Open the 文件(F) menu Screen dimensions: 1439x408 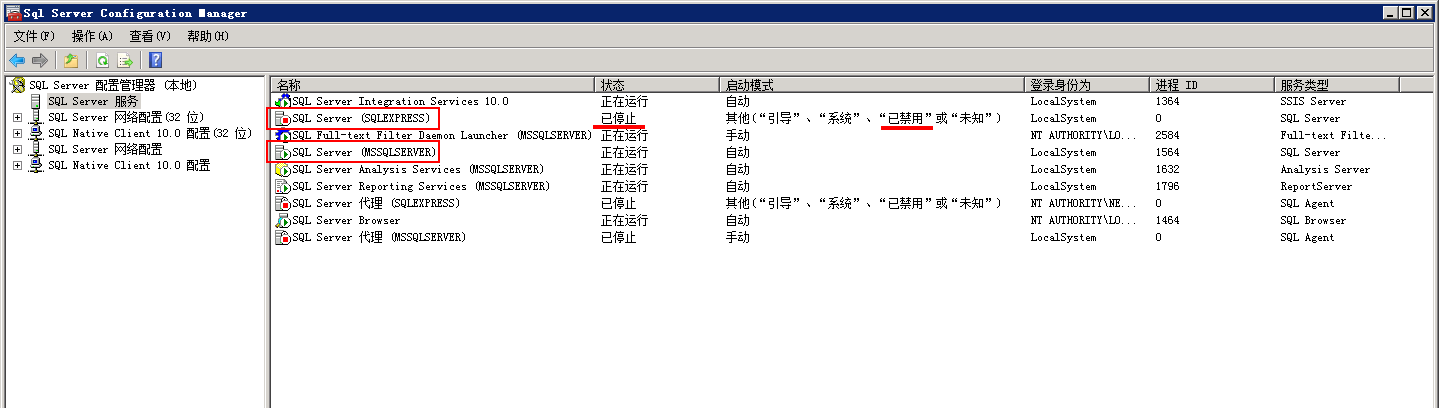34,36
